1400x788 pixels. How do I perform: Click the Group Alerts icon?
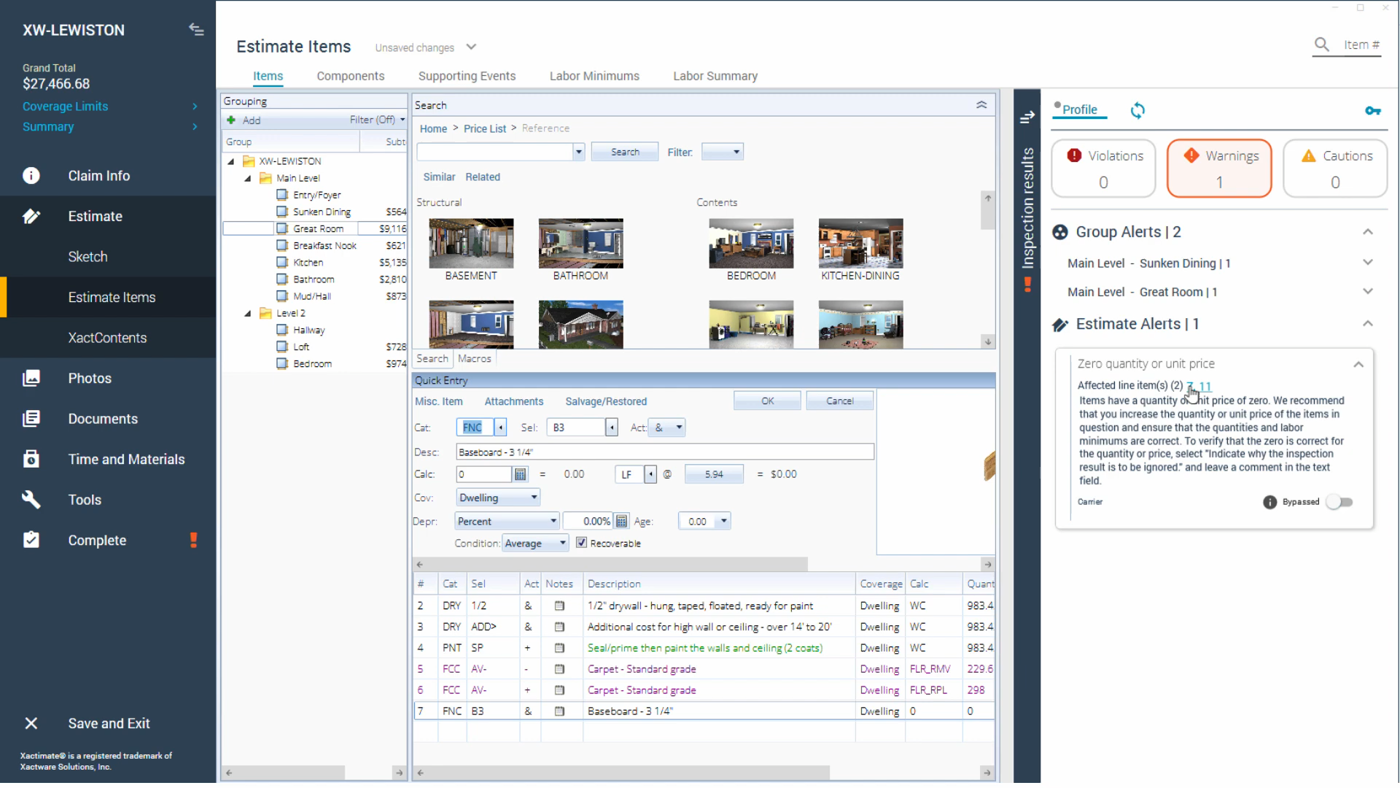click(1060, 232)
